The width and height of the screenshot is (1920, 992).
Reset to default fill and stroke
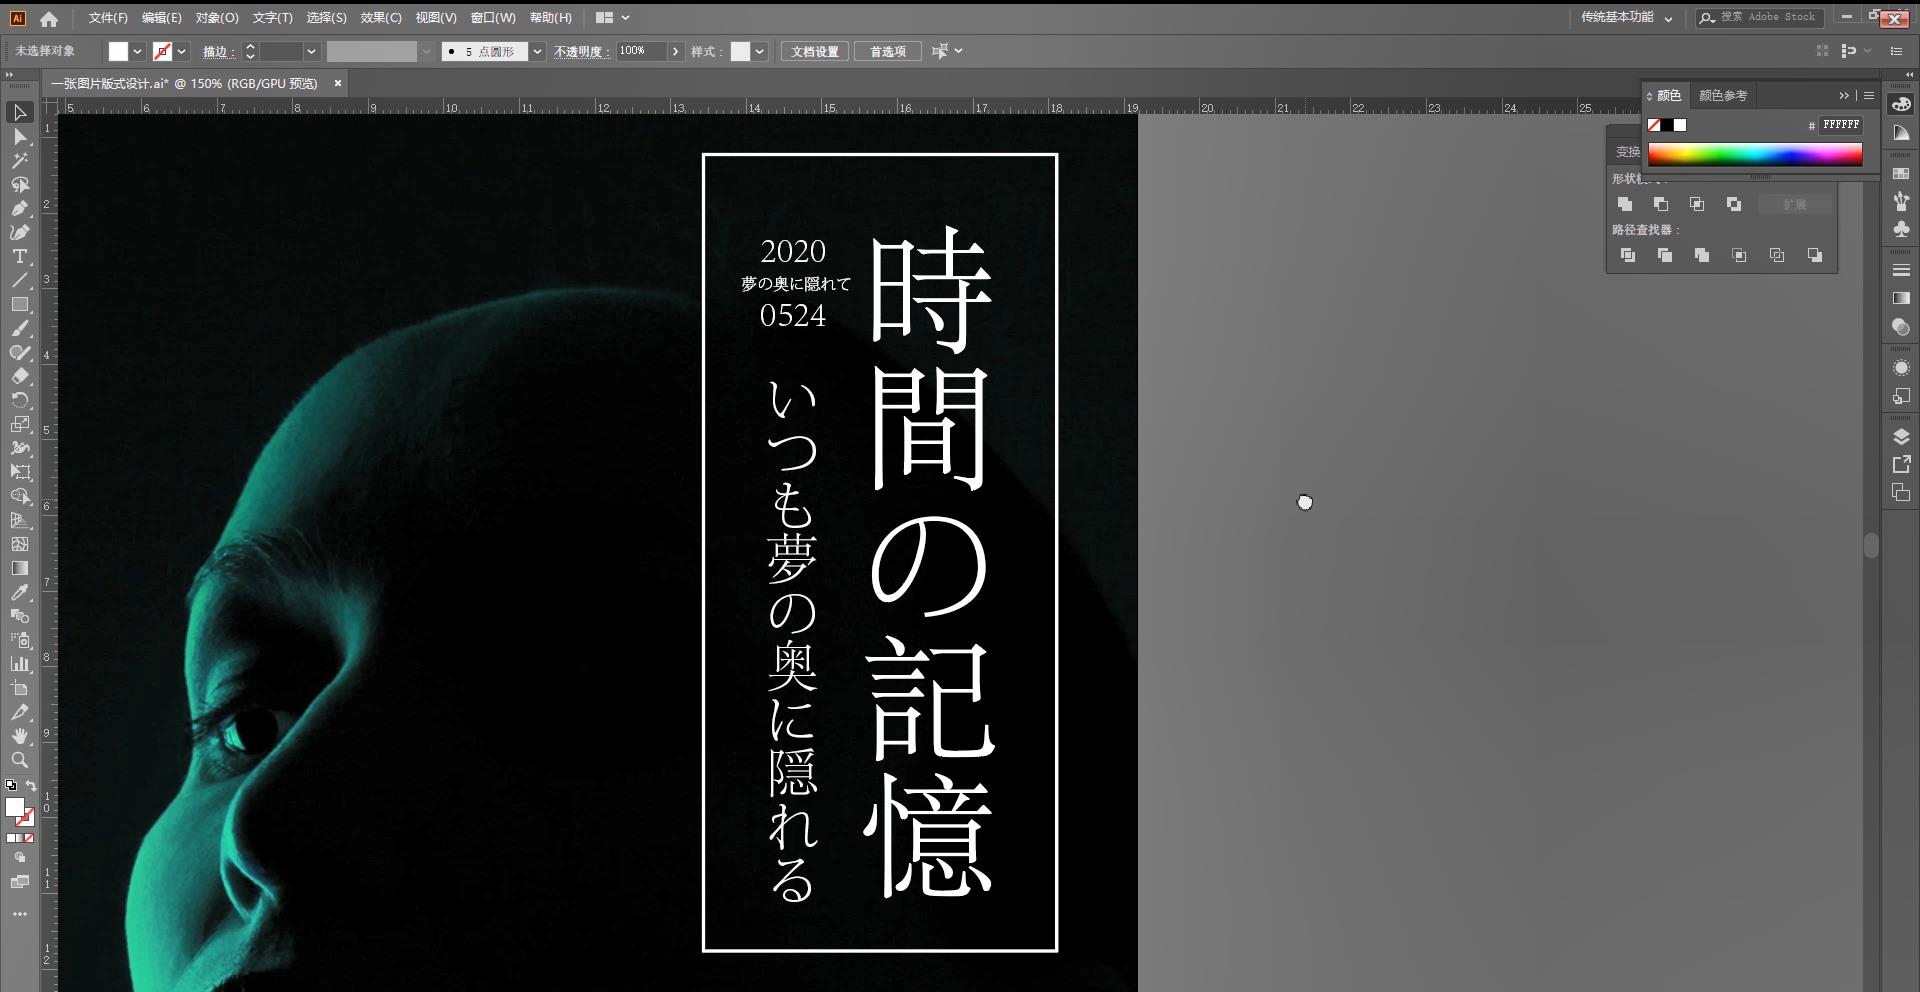point(10,786)
